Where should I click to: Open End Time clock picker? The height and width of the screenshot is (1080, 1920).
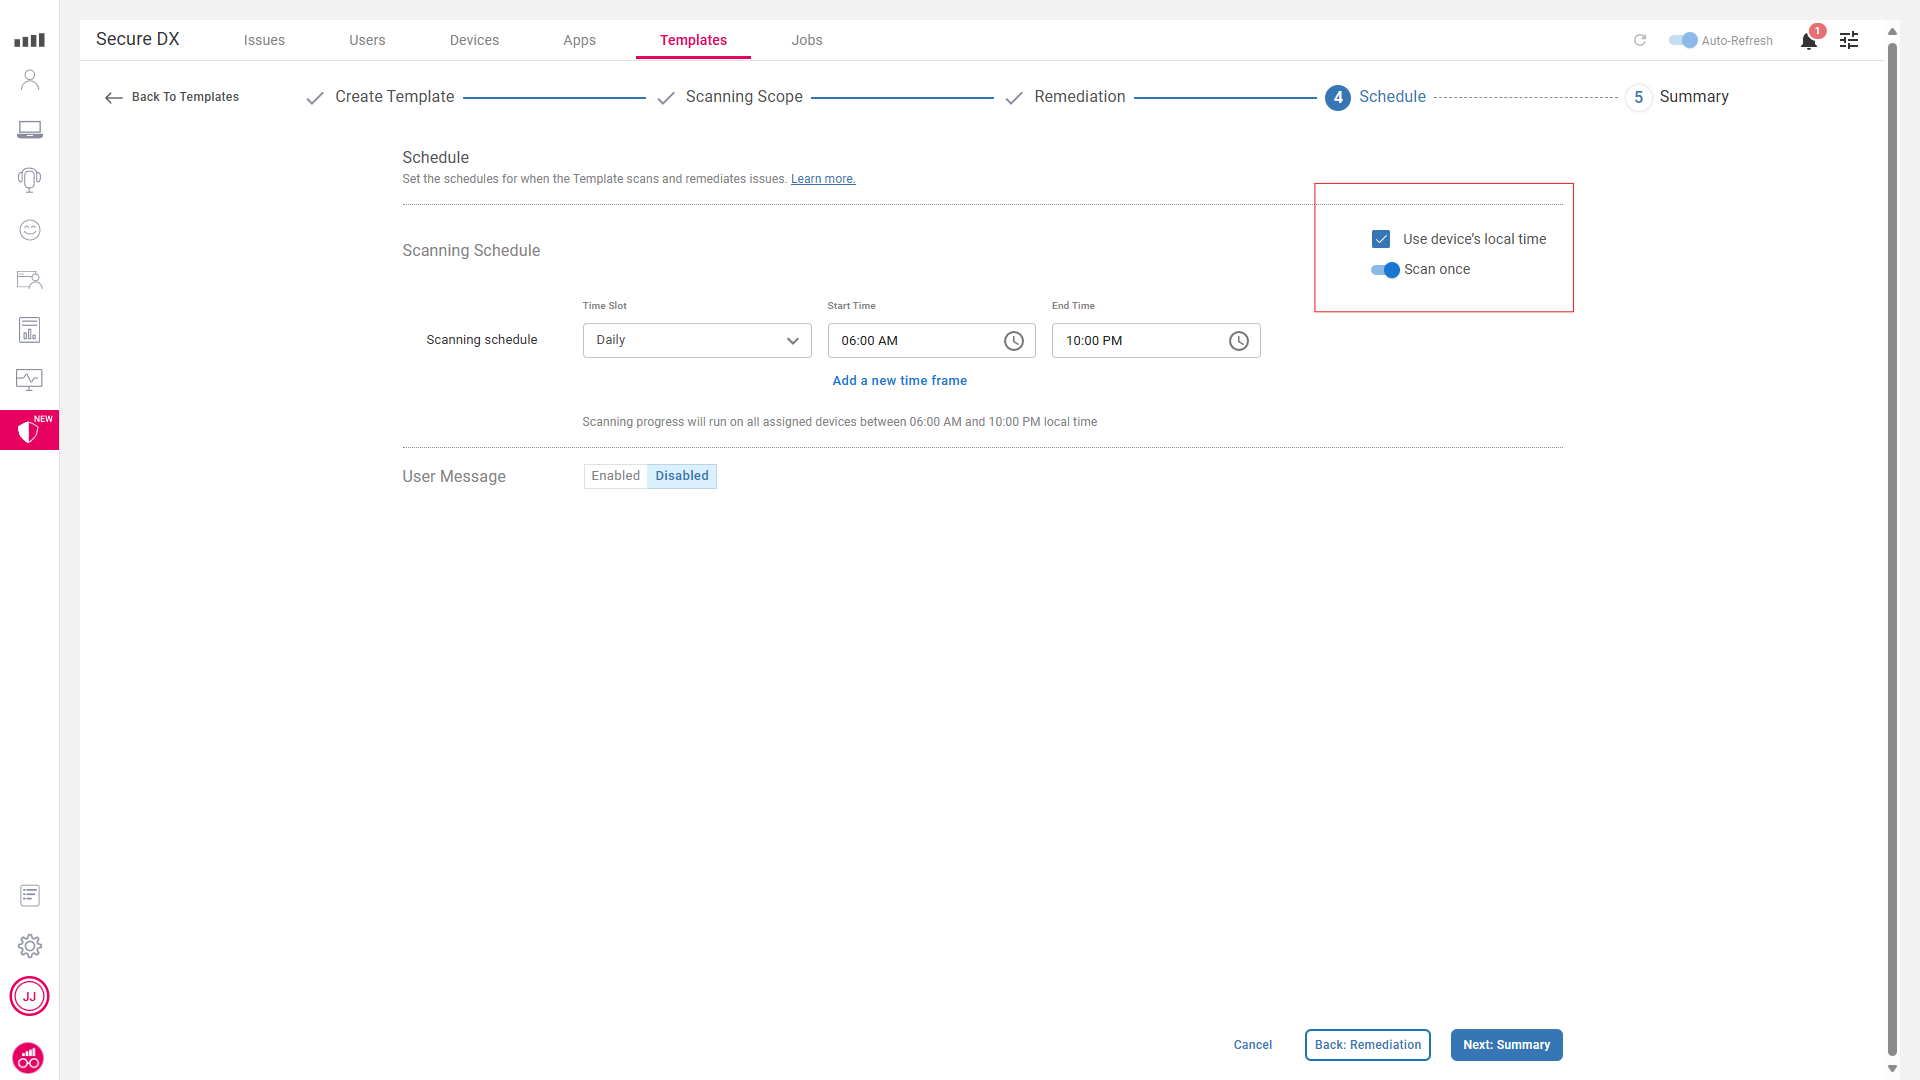coord(1238,341)
